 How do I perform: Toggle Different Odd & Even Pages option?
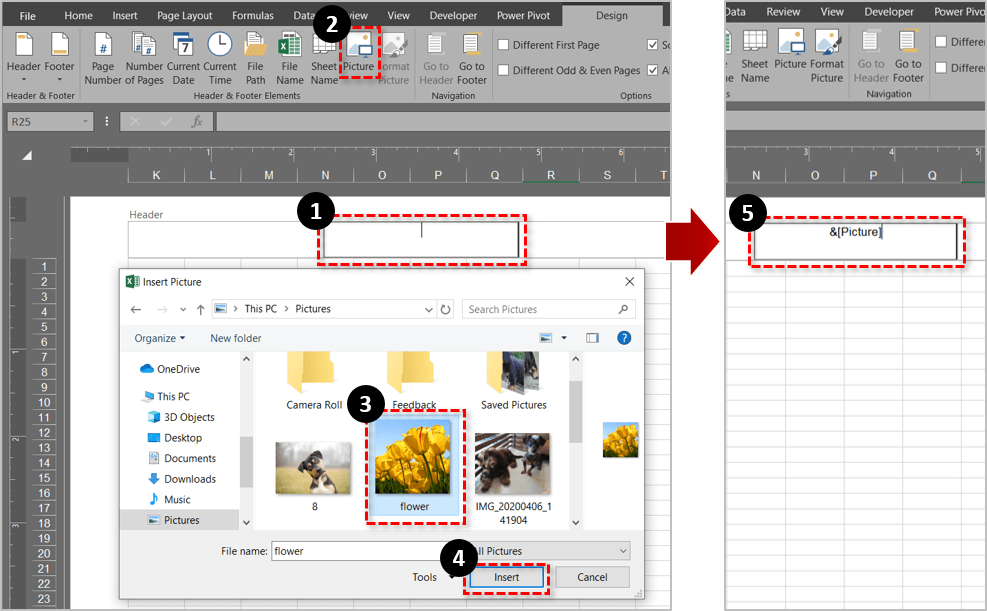[x=504, y=71]
